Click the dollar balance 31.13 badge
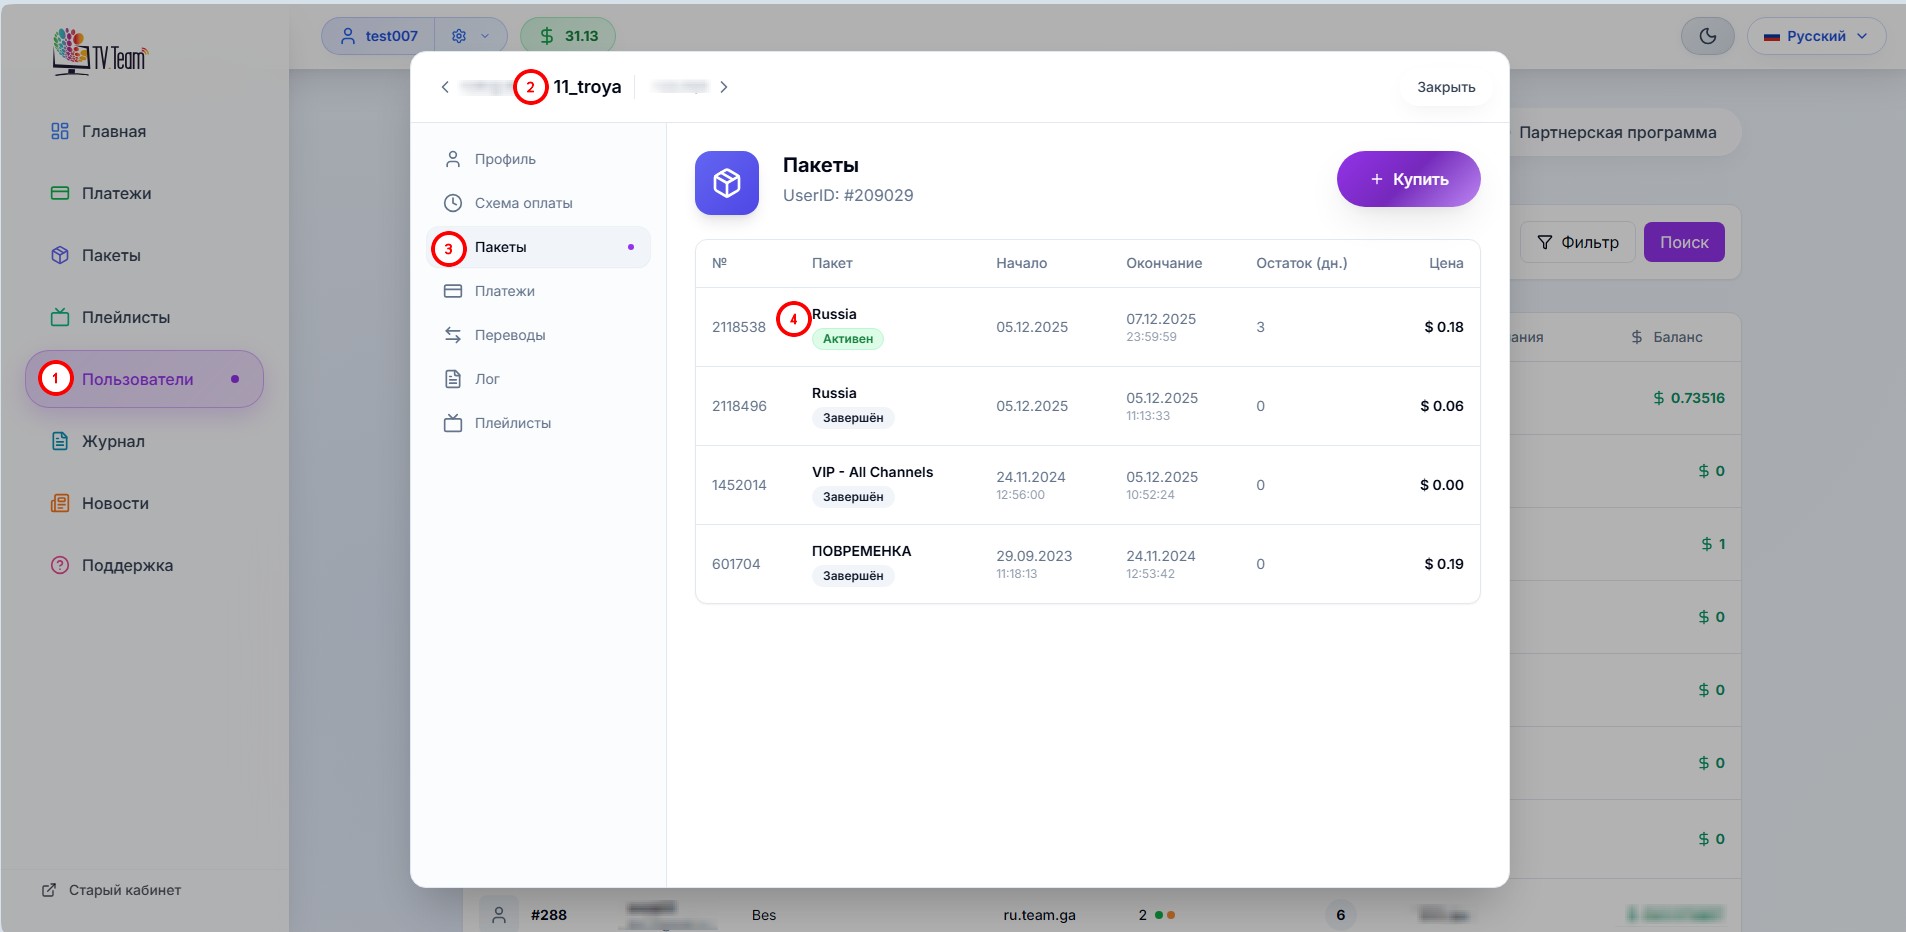Screen dimensions: 1906x932 (568, 36)
